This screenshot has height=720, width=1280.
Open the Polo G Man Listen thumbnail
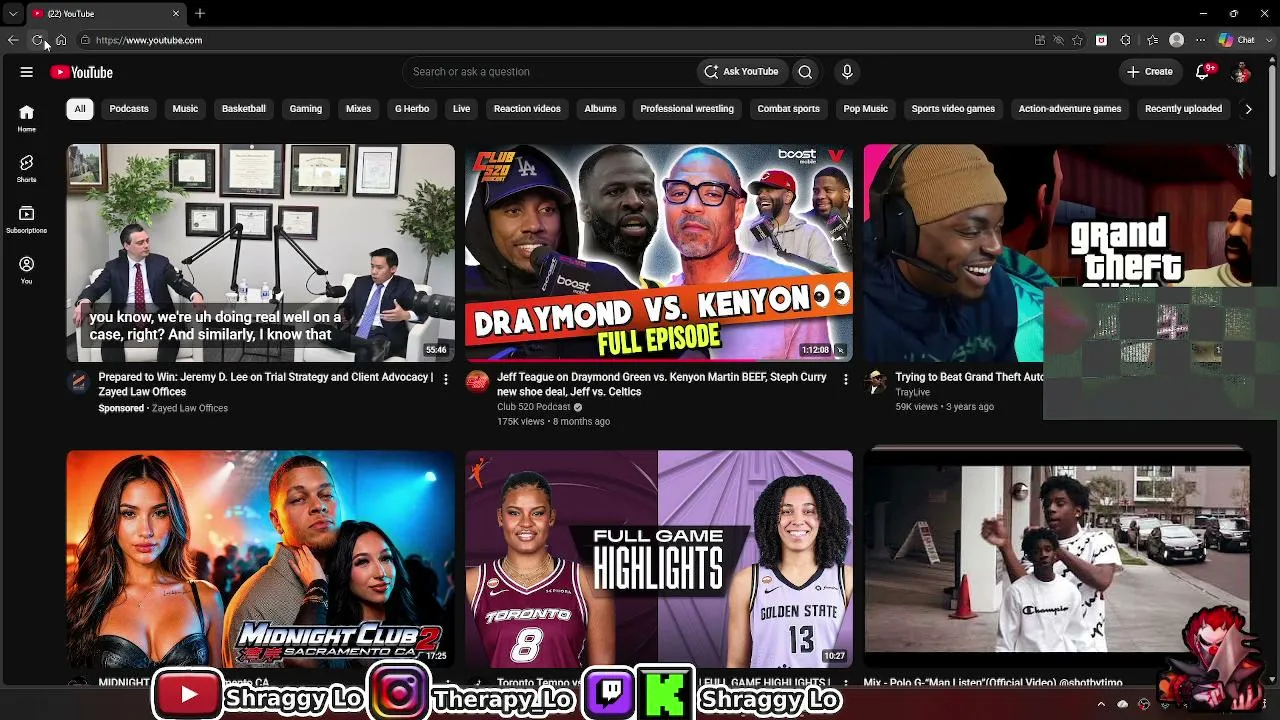click(1057, 559)
